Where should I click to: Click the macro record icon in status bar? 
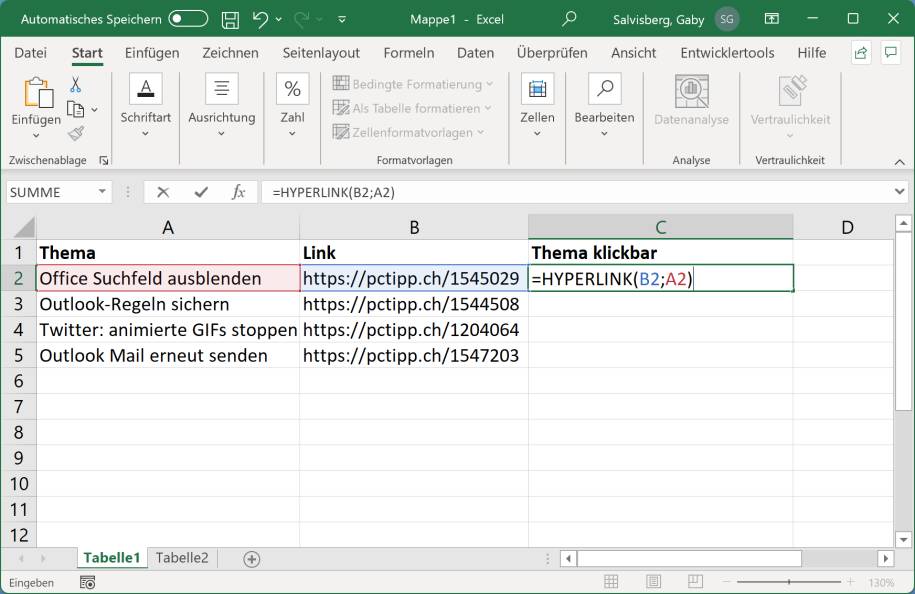coord(88,582)
